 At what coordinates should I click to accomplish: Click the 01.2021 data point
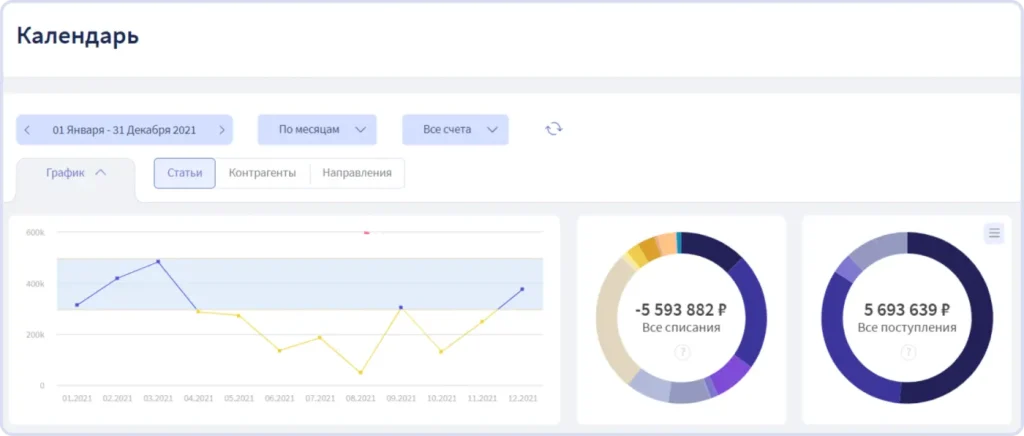tap(77, 305)
